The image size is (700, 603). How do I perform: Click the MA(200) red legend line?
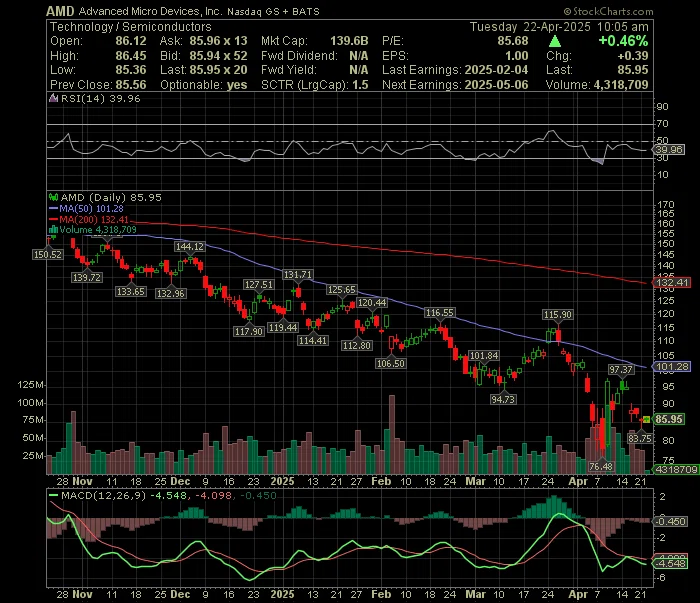click(54, 219)
